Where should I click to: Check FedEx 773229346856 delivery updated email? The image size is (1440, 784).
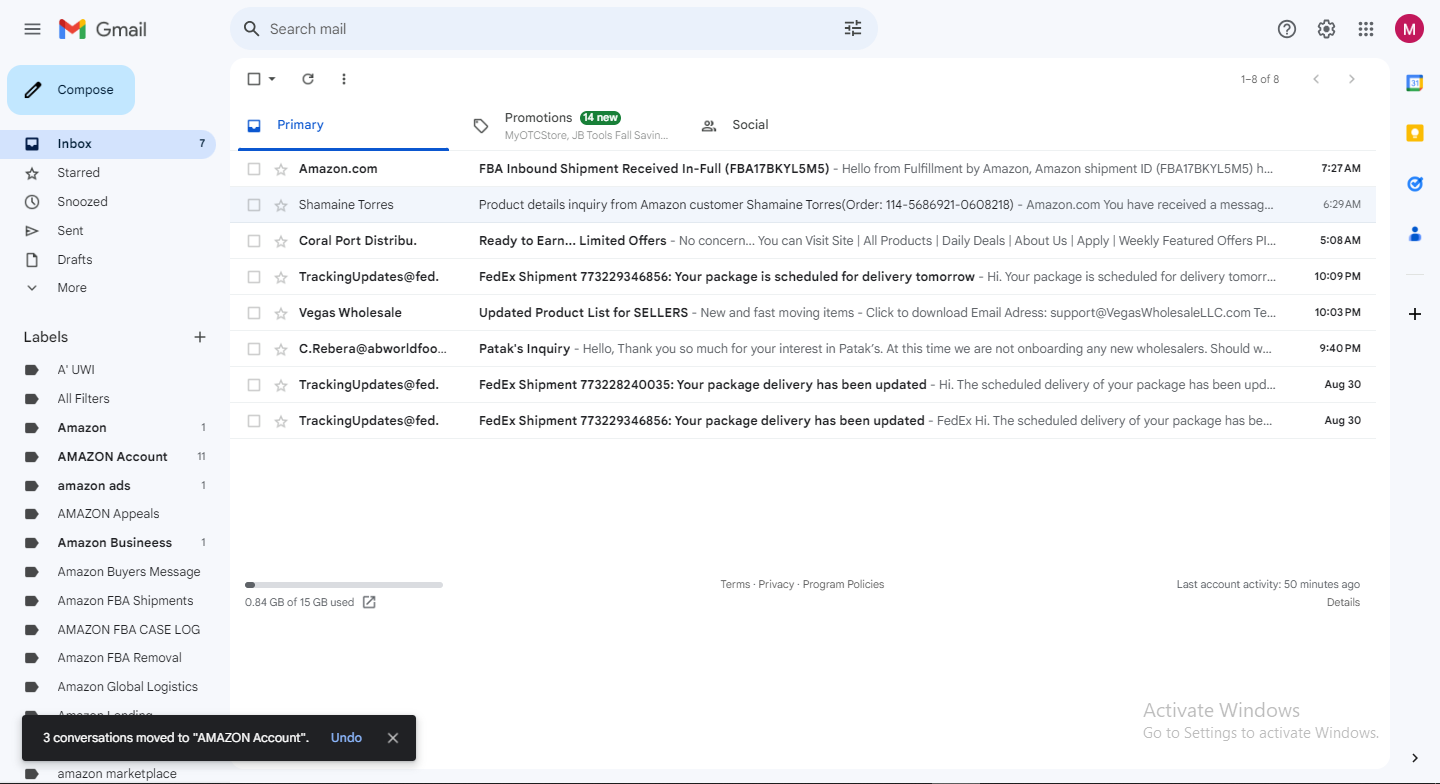pos(254,421)
